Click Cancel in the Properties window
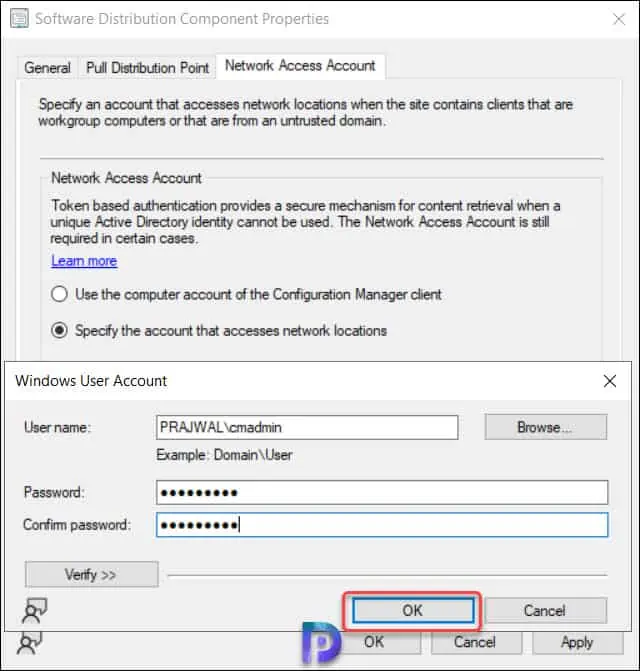 coord(476,642)
